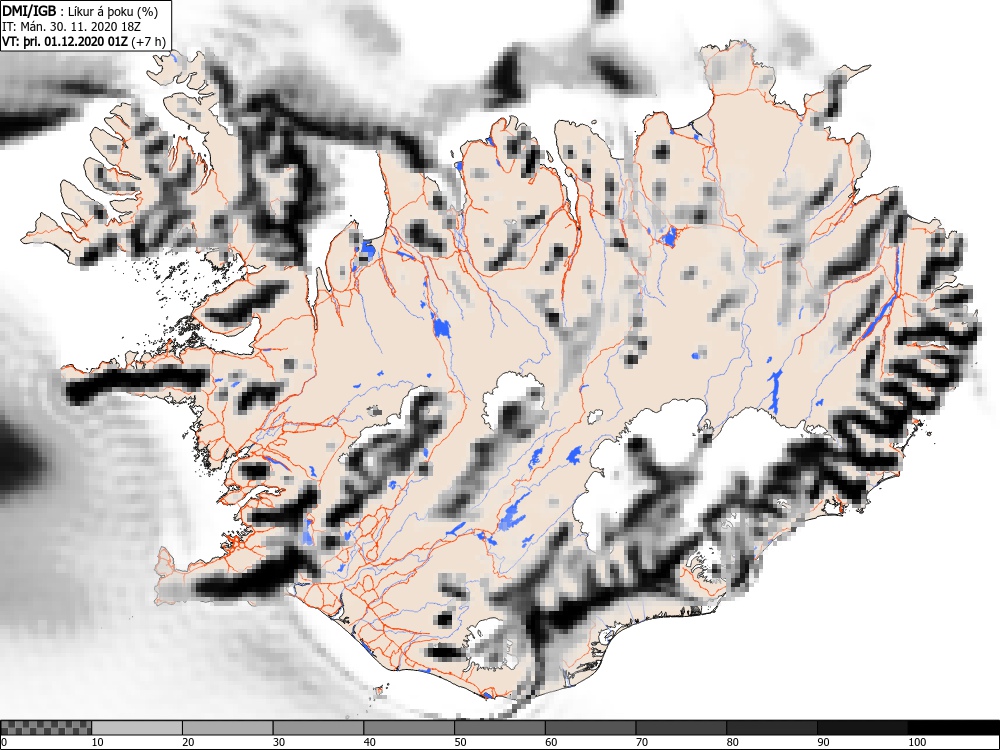1000x750 pixels.
Task: Click the 70–80 dark gray legend swatch
Action: pos(680,728)
